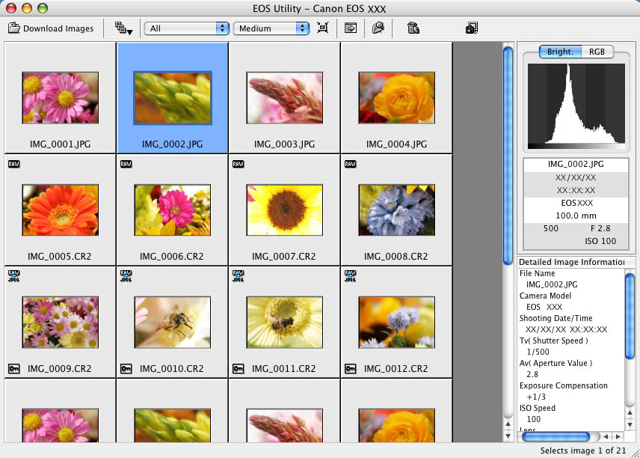
Task: Select the IMG_0001.JPG pink daisy thumbnail
Action: [x=60, y=98]
